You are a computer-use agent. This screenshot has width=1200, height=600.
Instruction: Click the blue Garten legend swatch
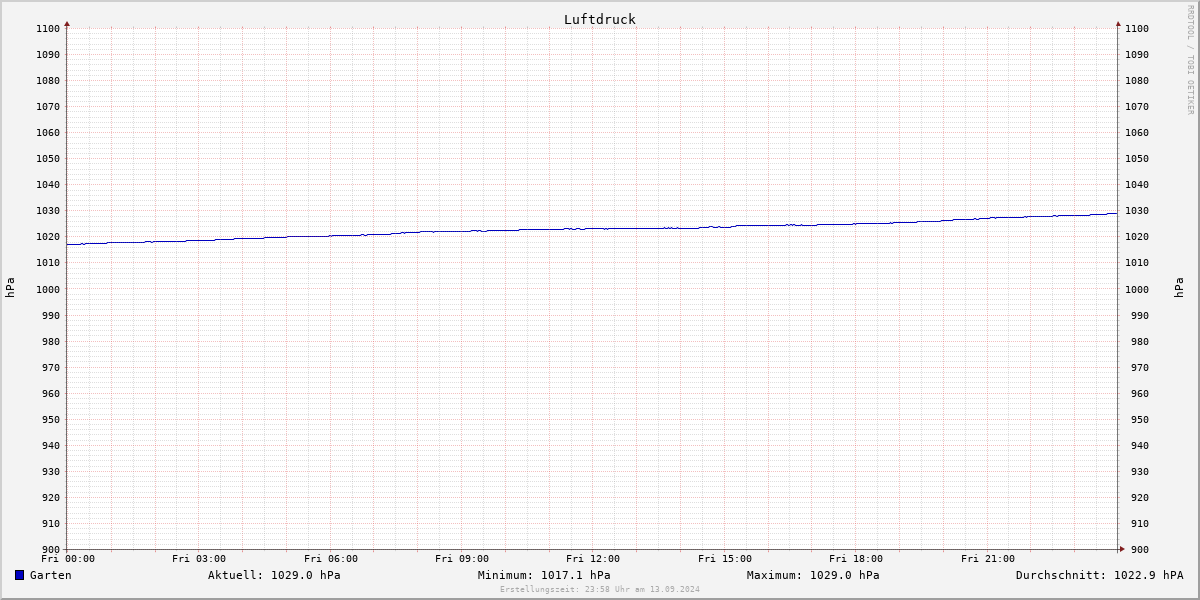coord(19,575)
